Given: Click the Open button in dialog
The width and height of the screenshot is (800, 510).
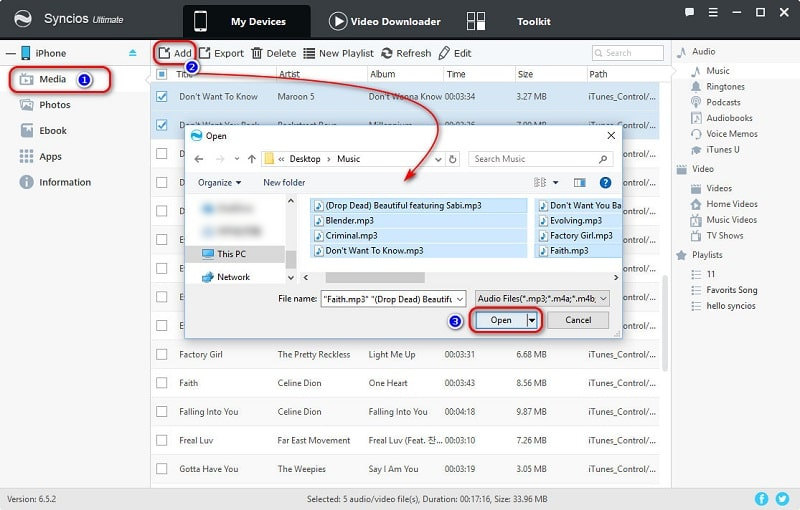Looking at the screenshot, I should click(501, 320).
